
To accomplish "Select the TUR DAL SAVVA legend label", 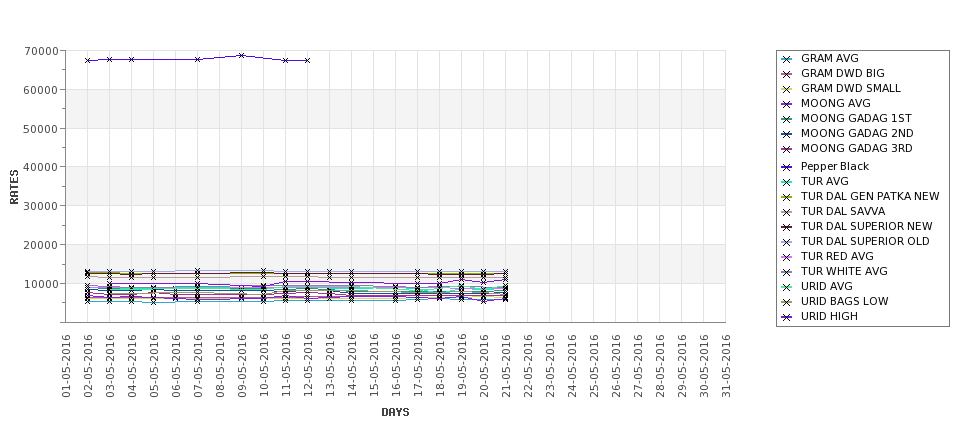I will pos(843,211).
